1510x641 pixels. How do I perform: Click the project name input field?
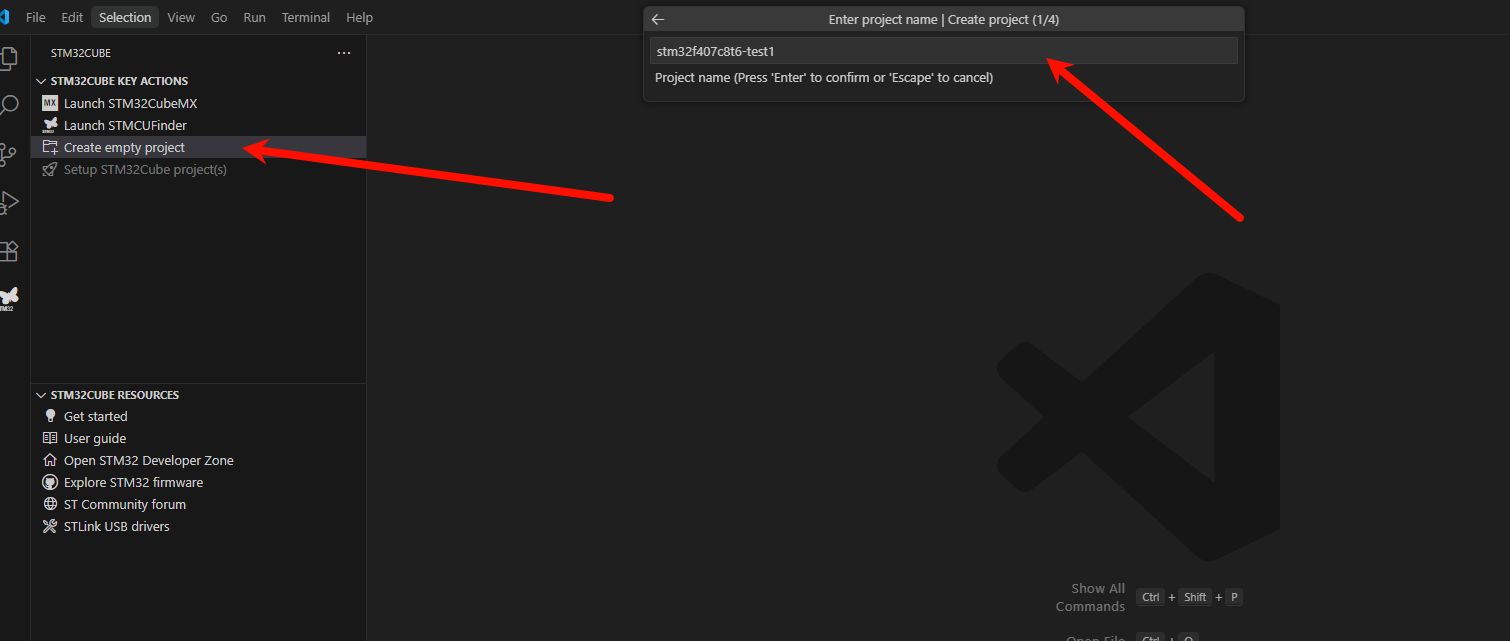point(944,51)
